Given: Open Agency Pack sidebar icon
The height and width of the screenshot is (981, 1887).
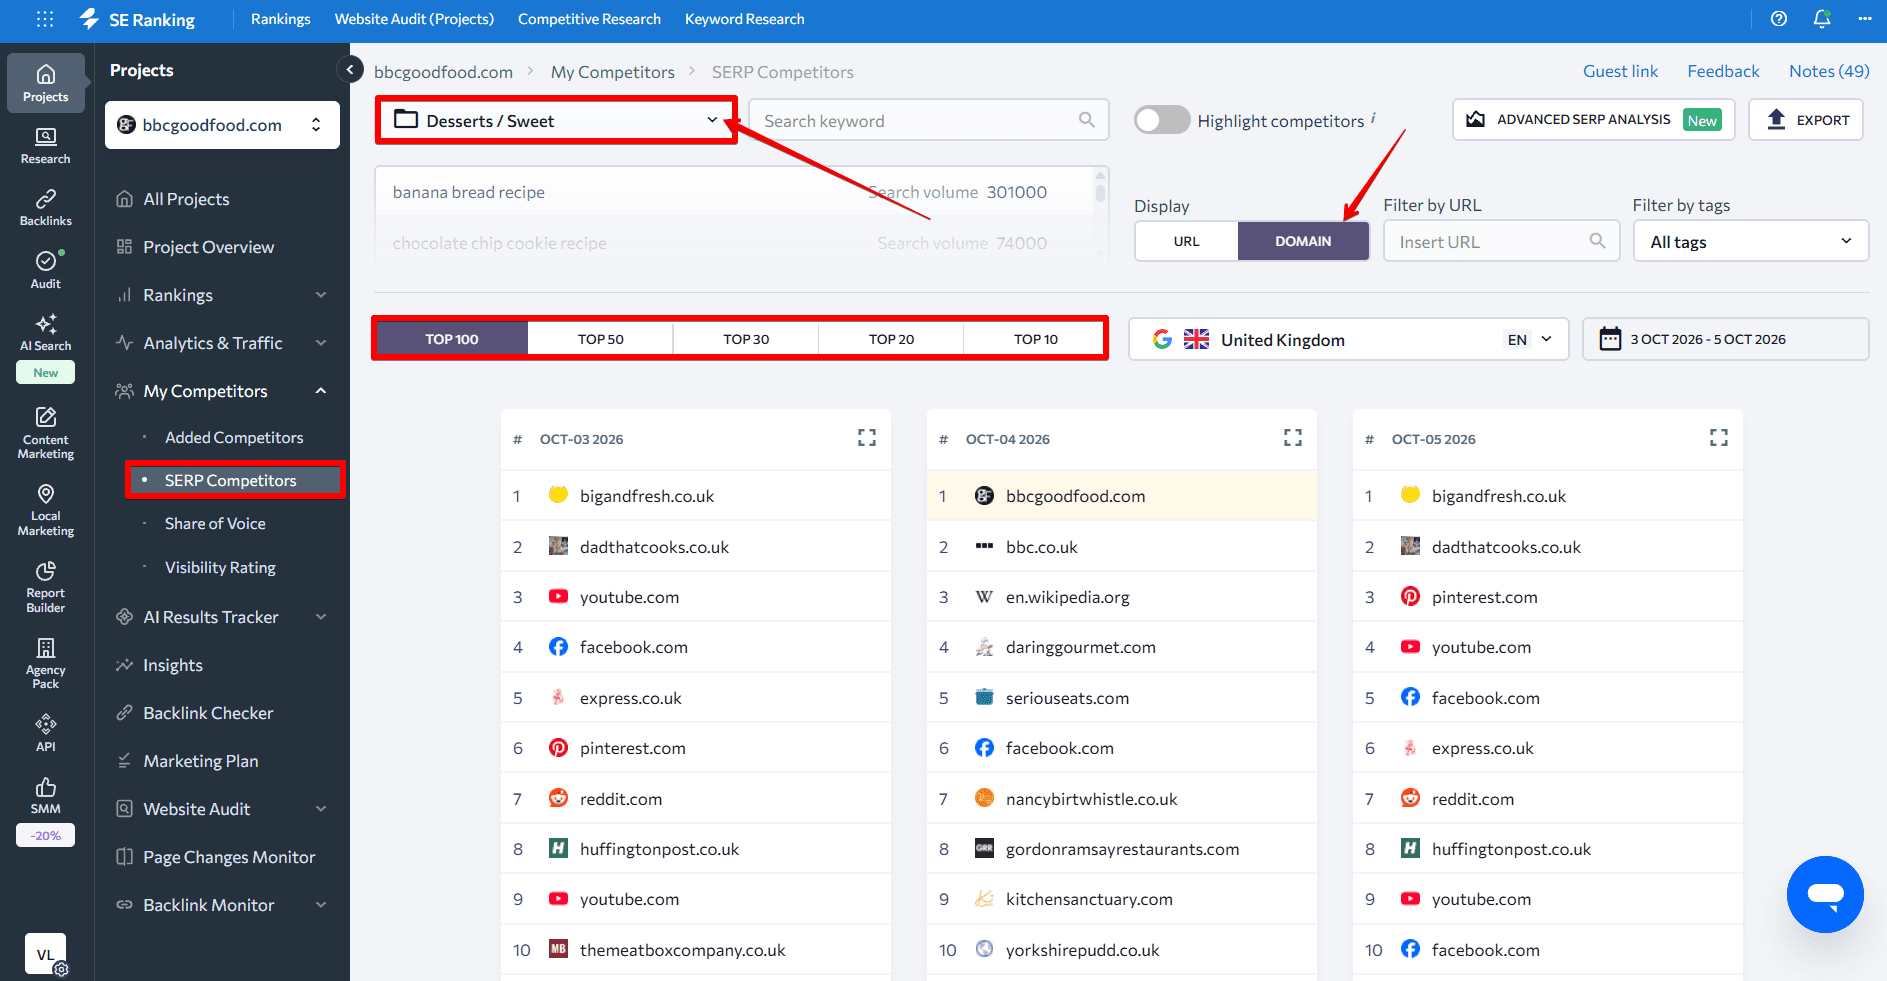Looking at the screenshot, I should [46, 663].
